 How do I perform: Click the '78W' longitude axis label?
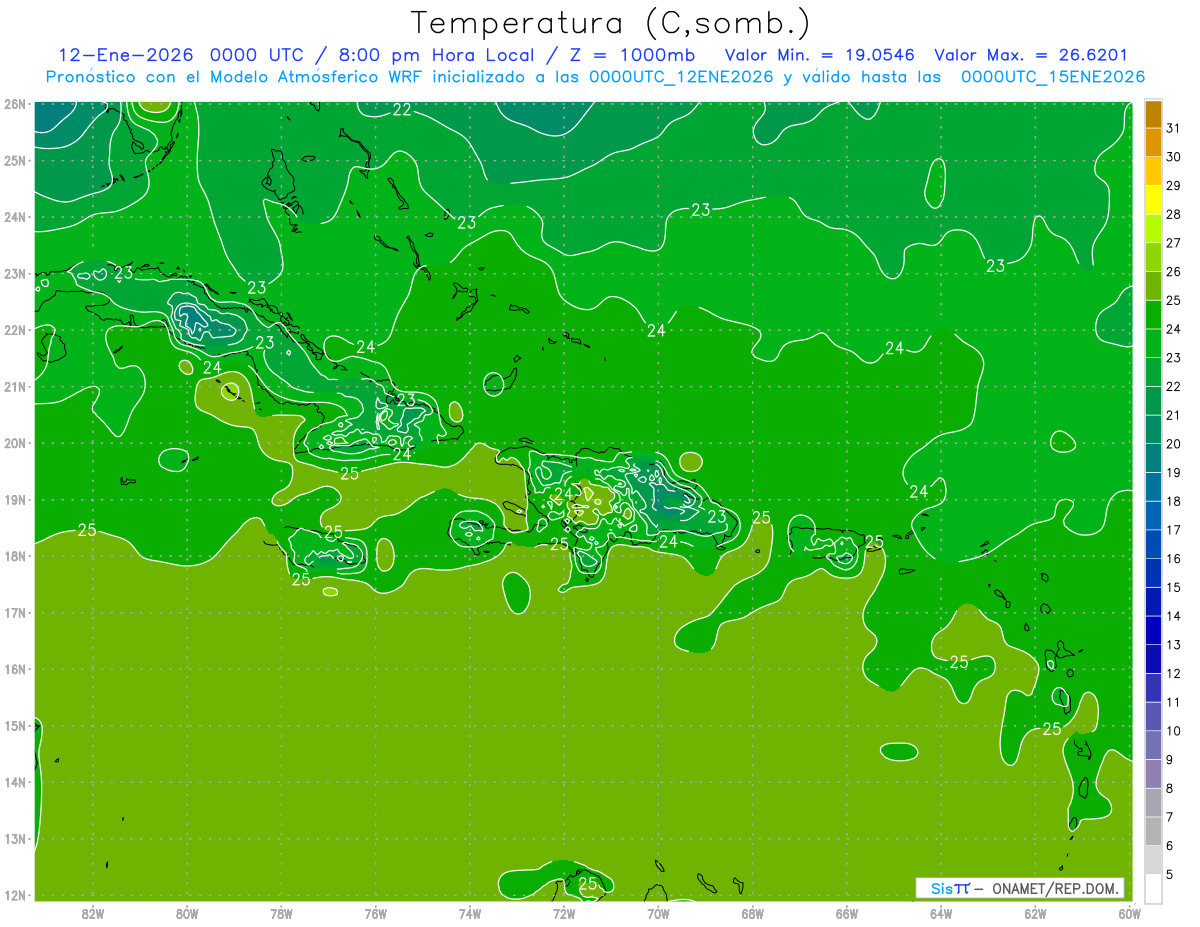coord(281,913)
